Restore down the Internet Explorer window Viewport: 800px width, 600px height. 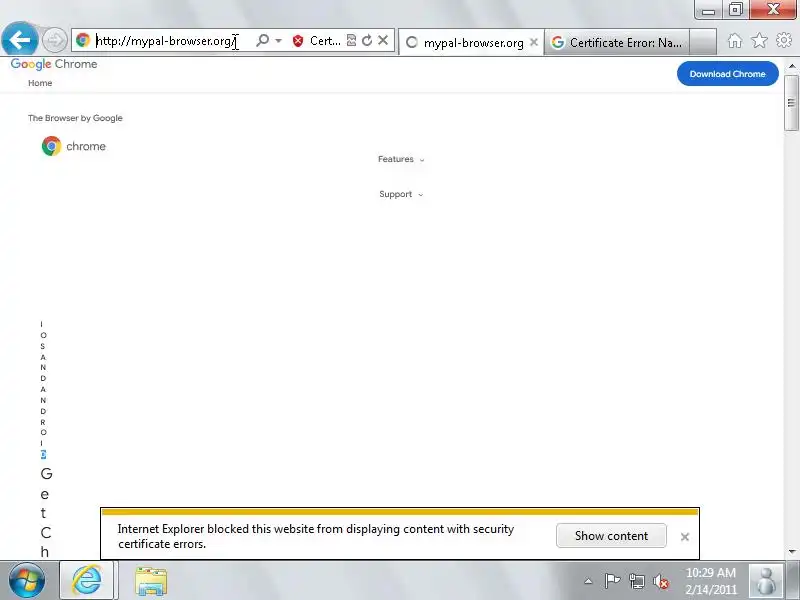735,10
